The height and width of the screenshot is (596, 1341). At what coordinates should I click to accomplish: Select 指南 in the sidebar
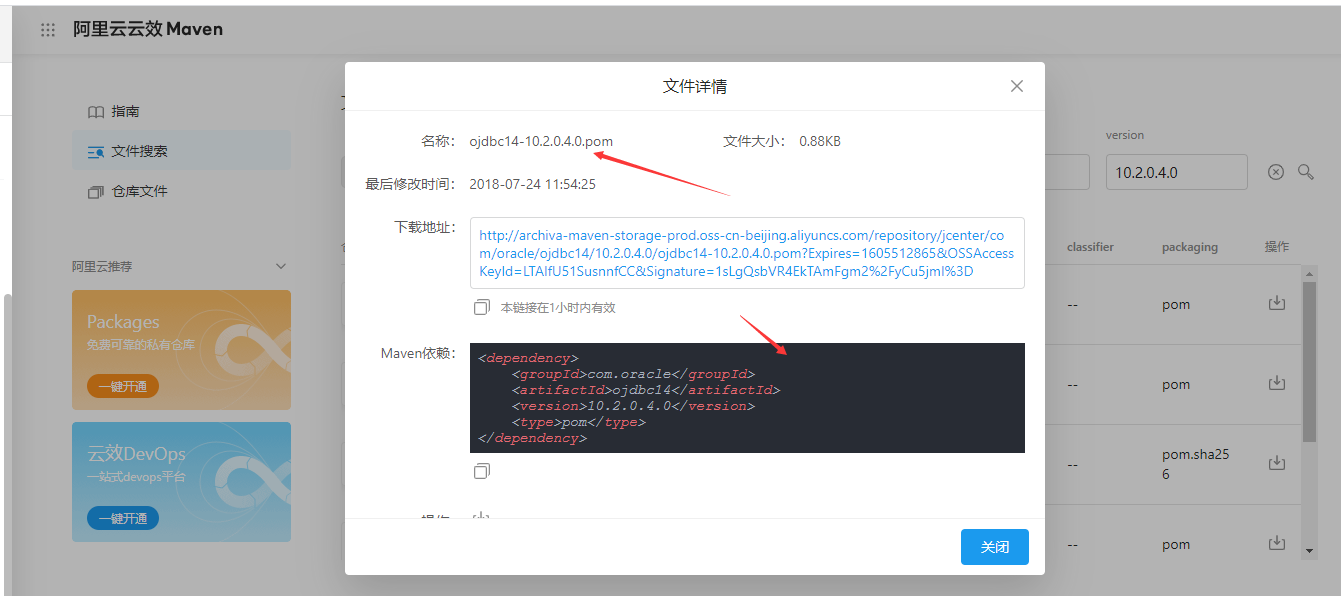(125, 111)
